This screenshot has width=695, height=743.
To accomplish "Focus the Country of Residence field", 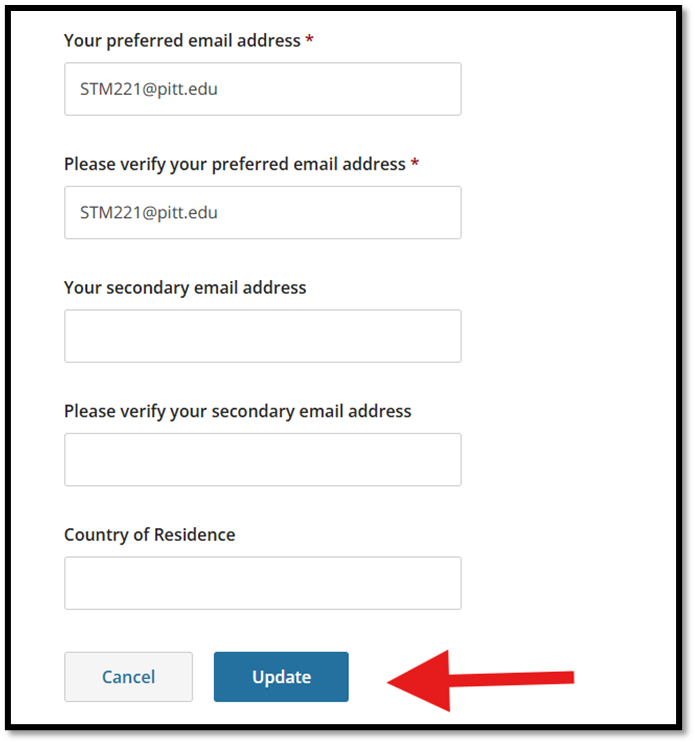I will [262, 583].
